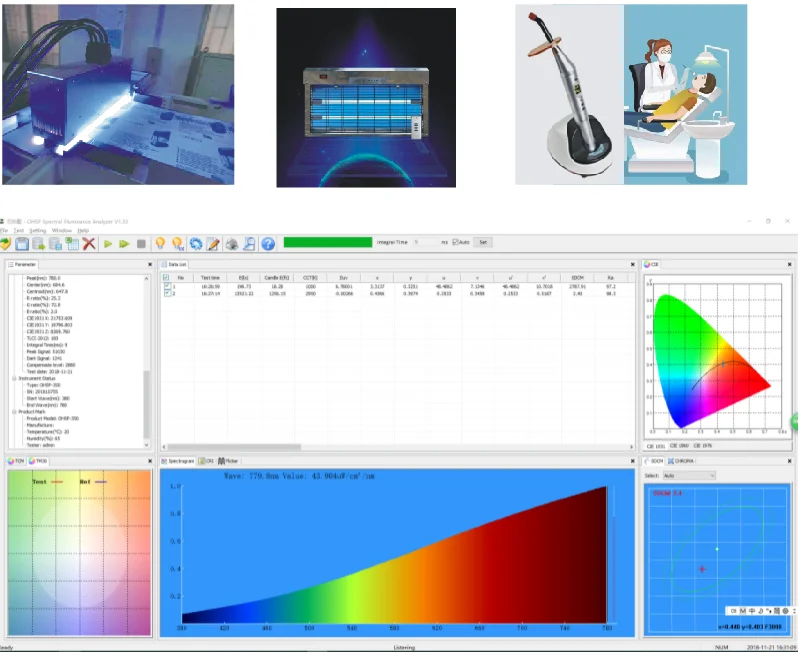Uncheck data row 1 checkbox
Image resolution: width=802 pixels, height=655 pixels.
pos(167,286)
